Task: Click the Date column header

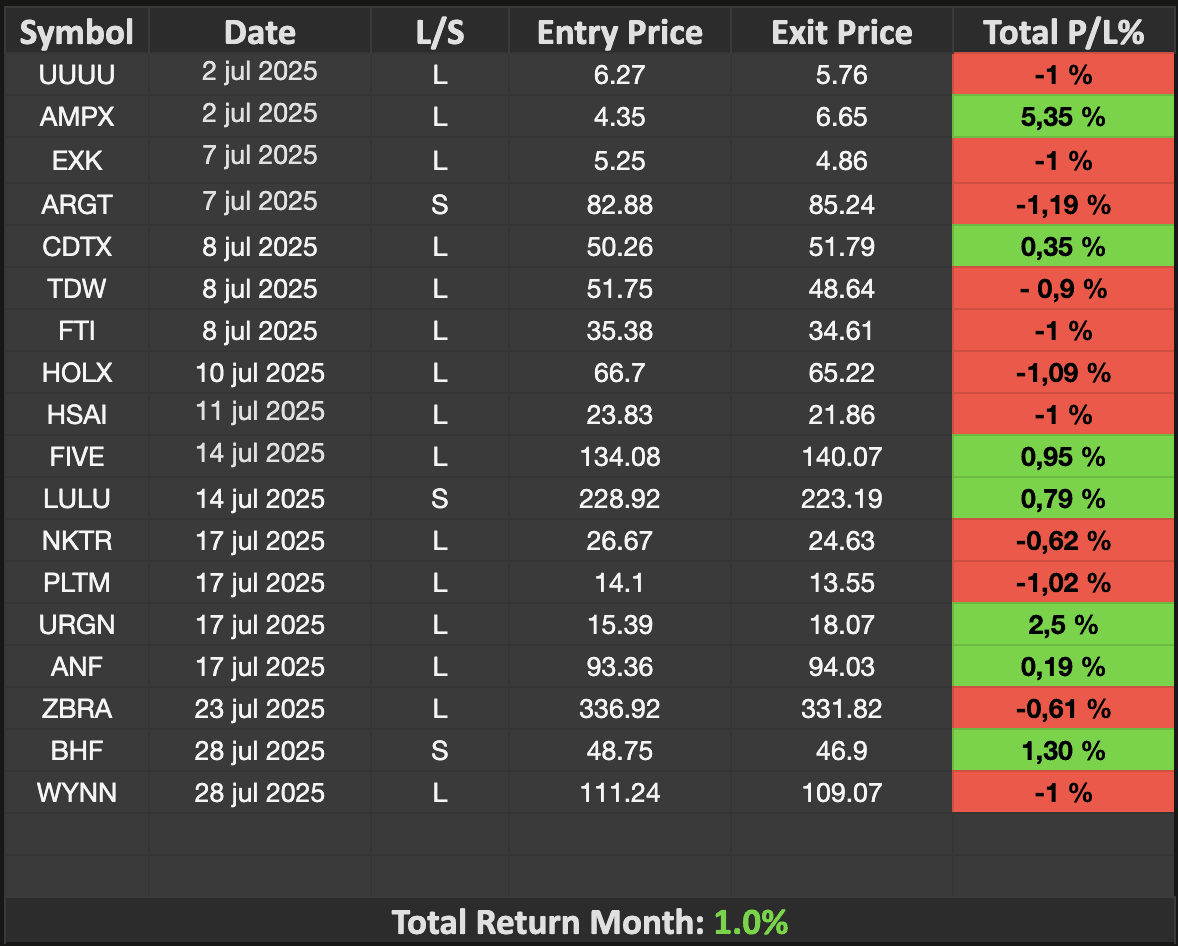Action: 260,32
